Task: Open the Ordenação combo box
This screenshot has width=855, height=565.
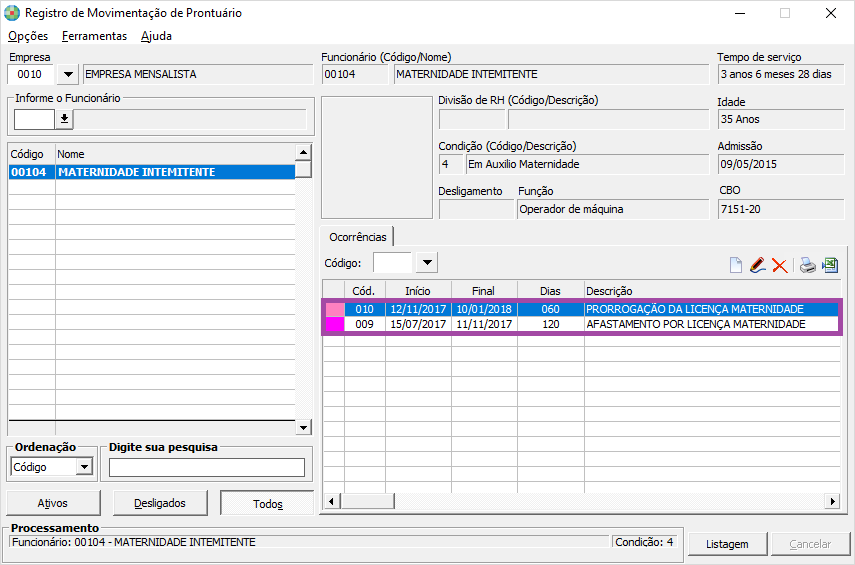Action: pyautogui.click(x=84, y=467)
